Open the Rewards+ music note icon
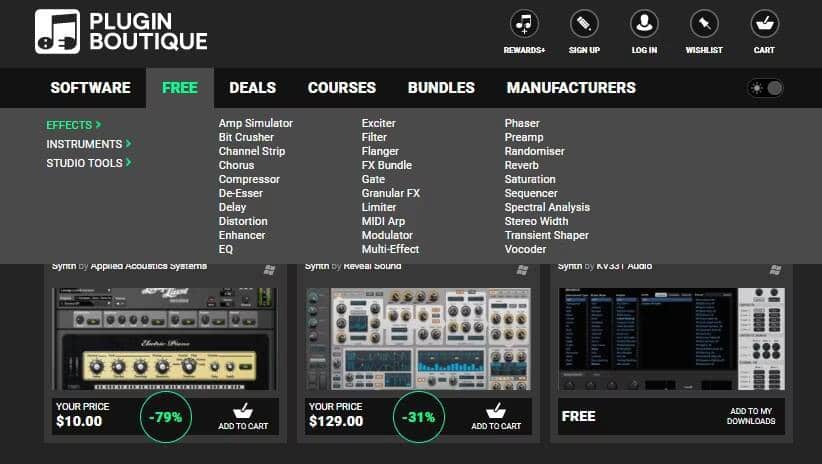Viewport: 822px width, 464px height. [x=524, y=24]
